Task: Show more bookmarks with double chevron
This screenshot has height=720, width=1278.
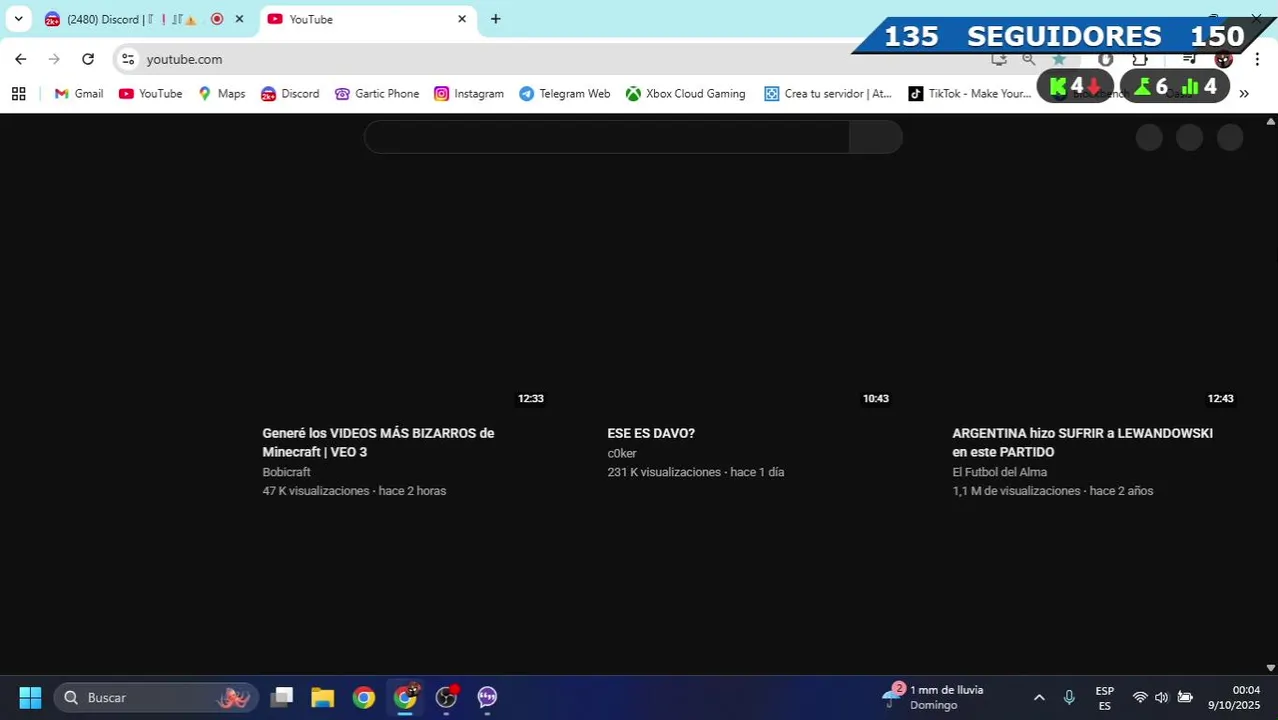Action: [1244, 94]
